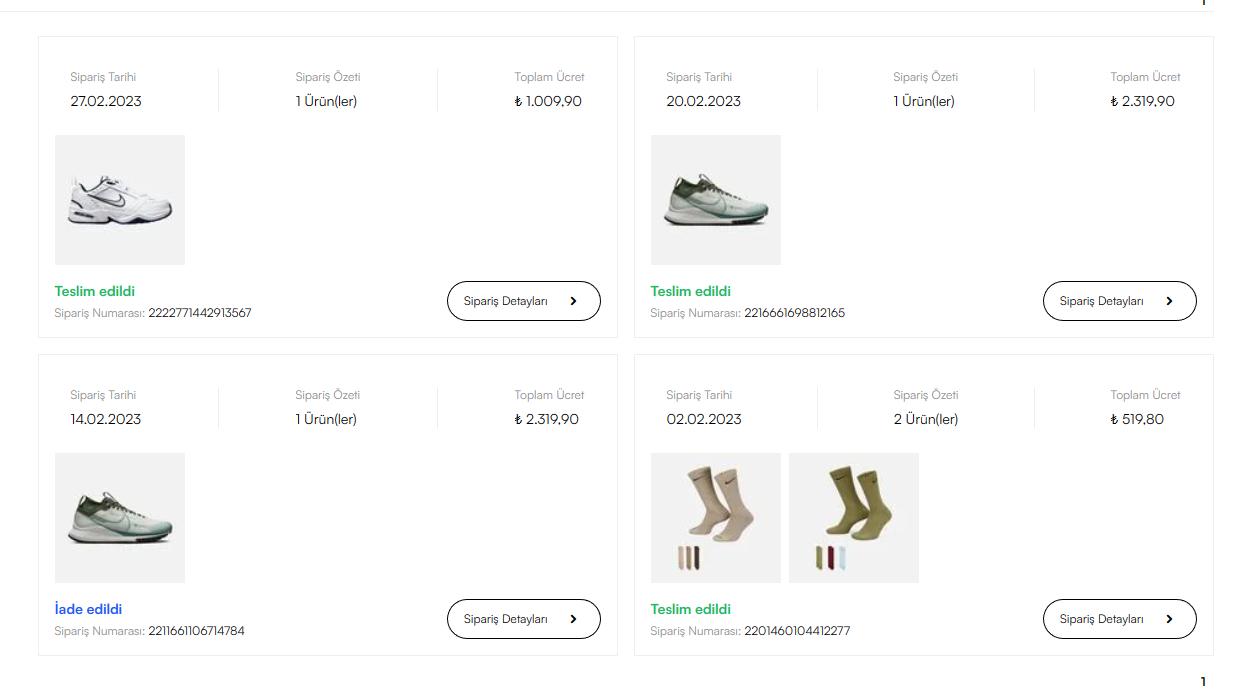The width and height of the screenshot is (1244, 699).
Task: Click the order number 2211661106714784
Action: (x=196, y=631)
